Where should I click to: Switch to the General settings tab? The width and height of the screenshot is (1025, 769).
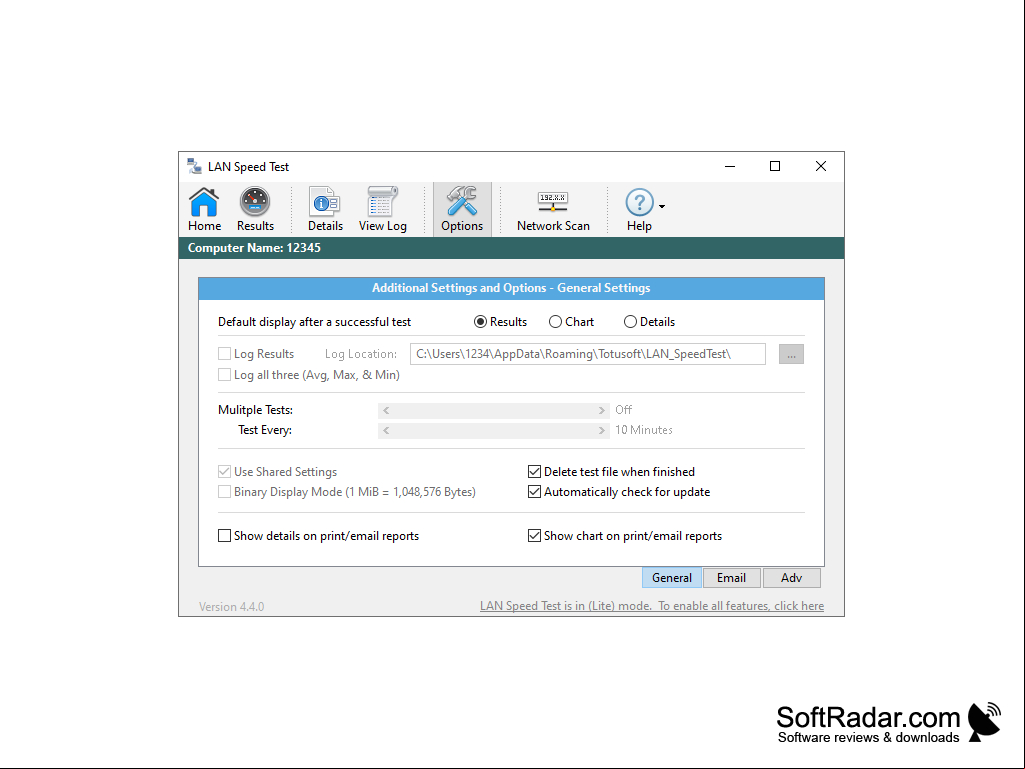coord(671,577)
